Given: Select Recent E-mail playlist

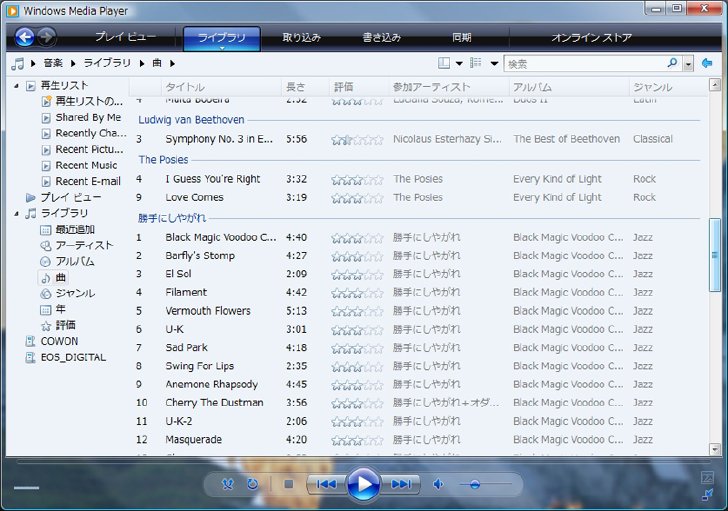Looking at the screenshot, I should [x=88, y=181].
